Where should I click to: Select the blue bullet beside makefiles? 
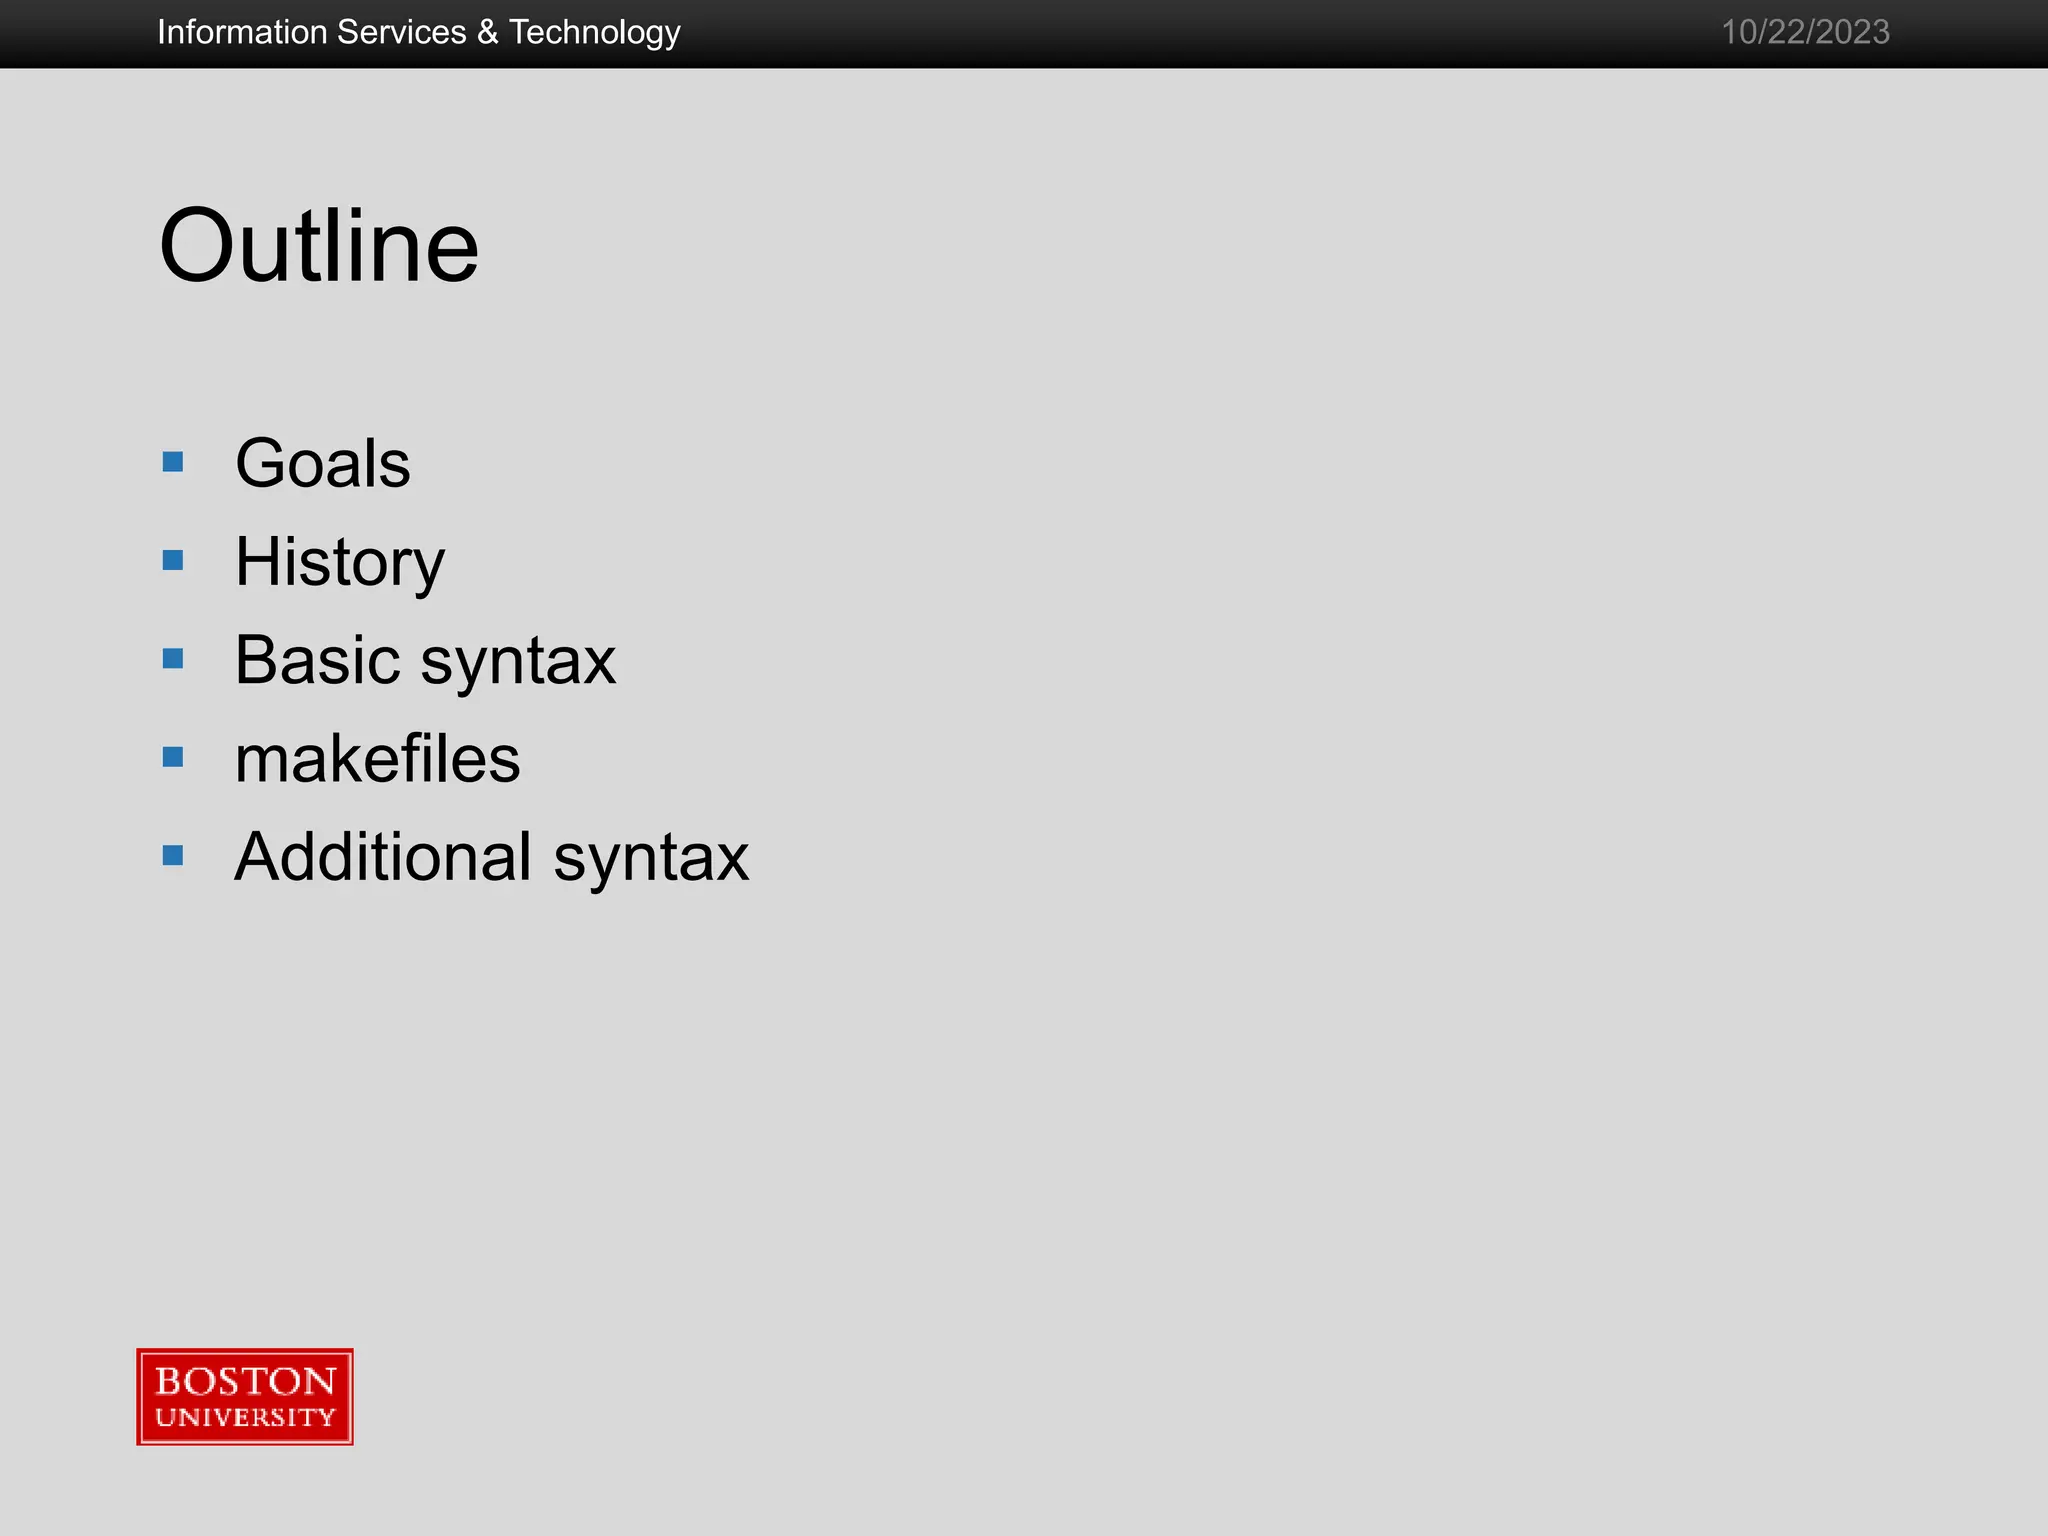point(173,757)
